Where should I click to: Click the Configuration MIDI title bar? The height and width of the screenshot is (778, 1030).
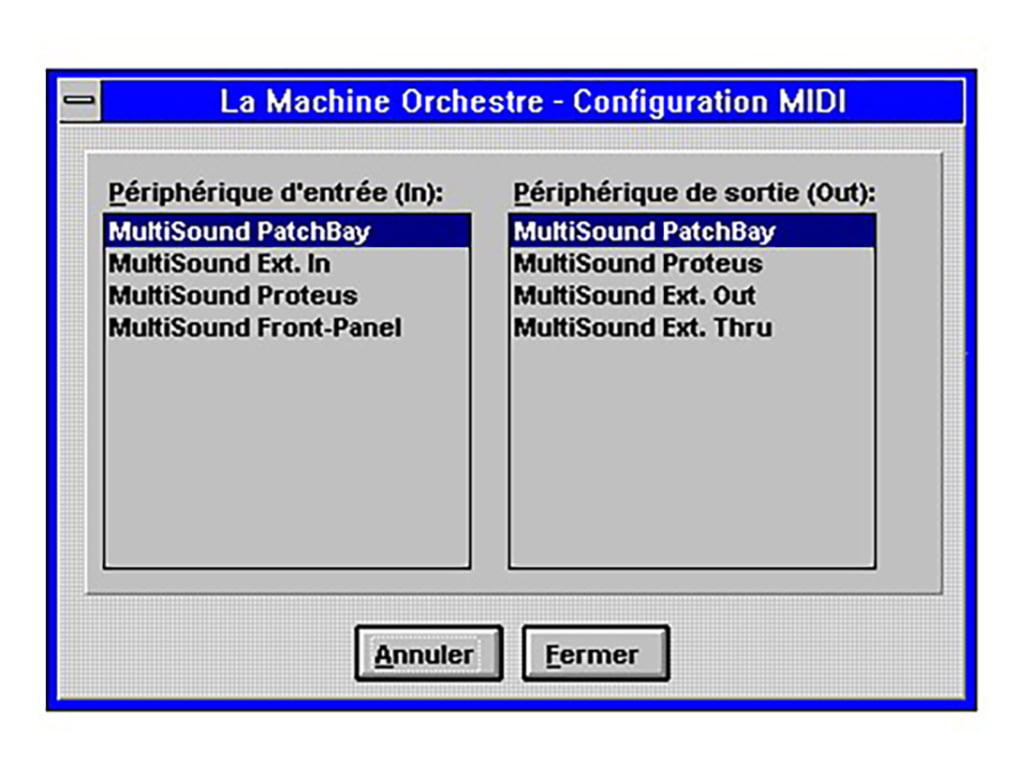point(533,101)
